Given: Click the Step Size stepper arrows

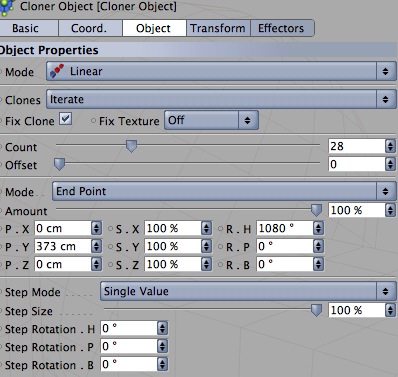Looking at the screenshot, I should click(390, 310).
